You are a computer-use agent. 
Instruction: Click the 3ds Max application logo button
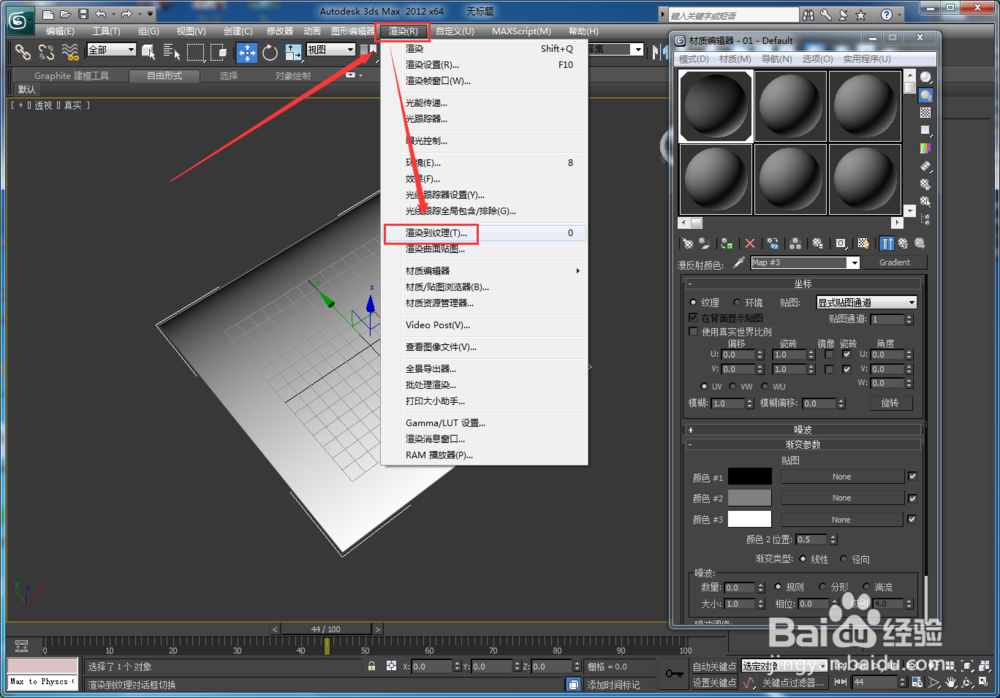pos(18,21)
